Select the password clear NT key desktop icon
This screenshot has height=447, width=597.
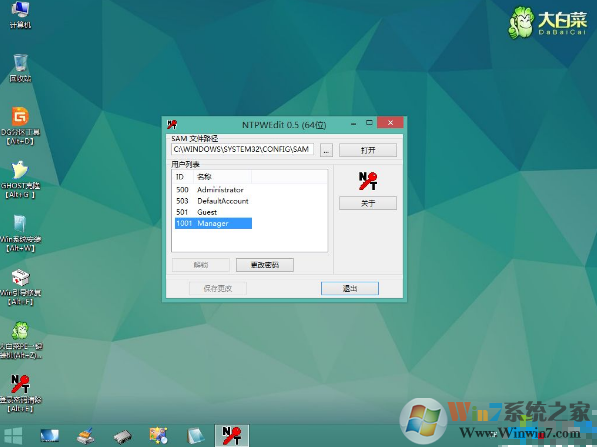[x=20, y=393]
